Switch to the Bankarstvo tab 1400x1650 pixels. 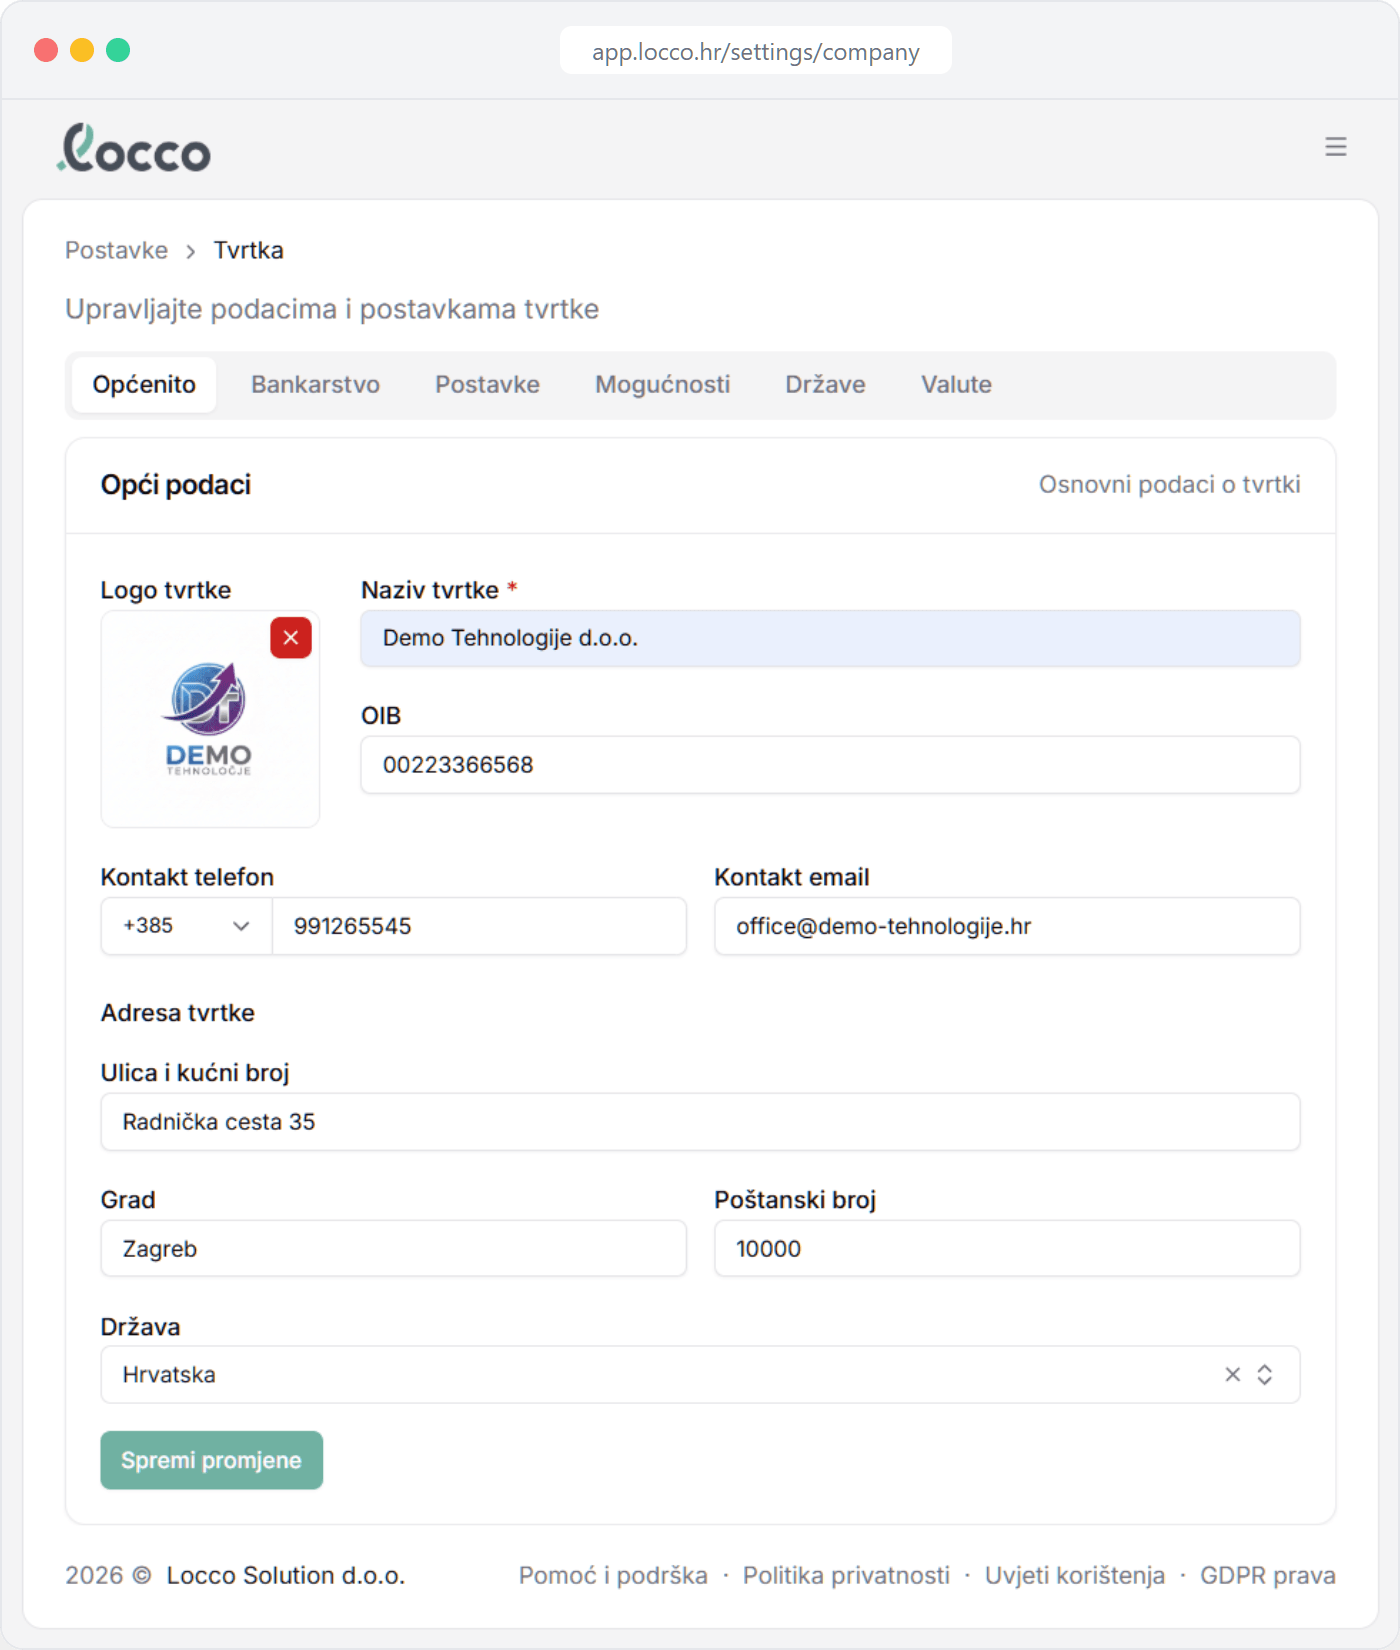(x=315, y=385)
